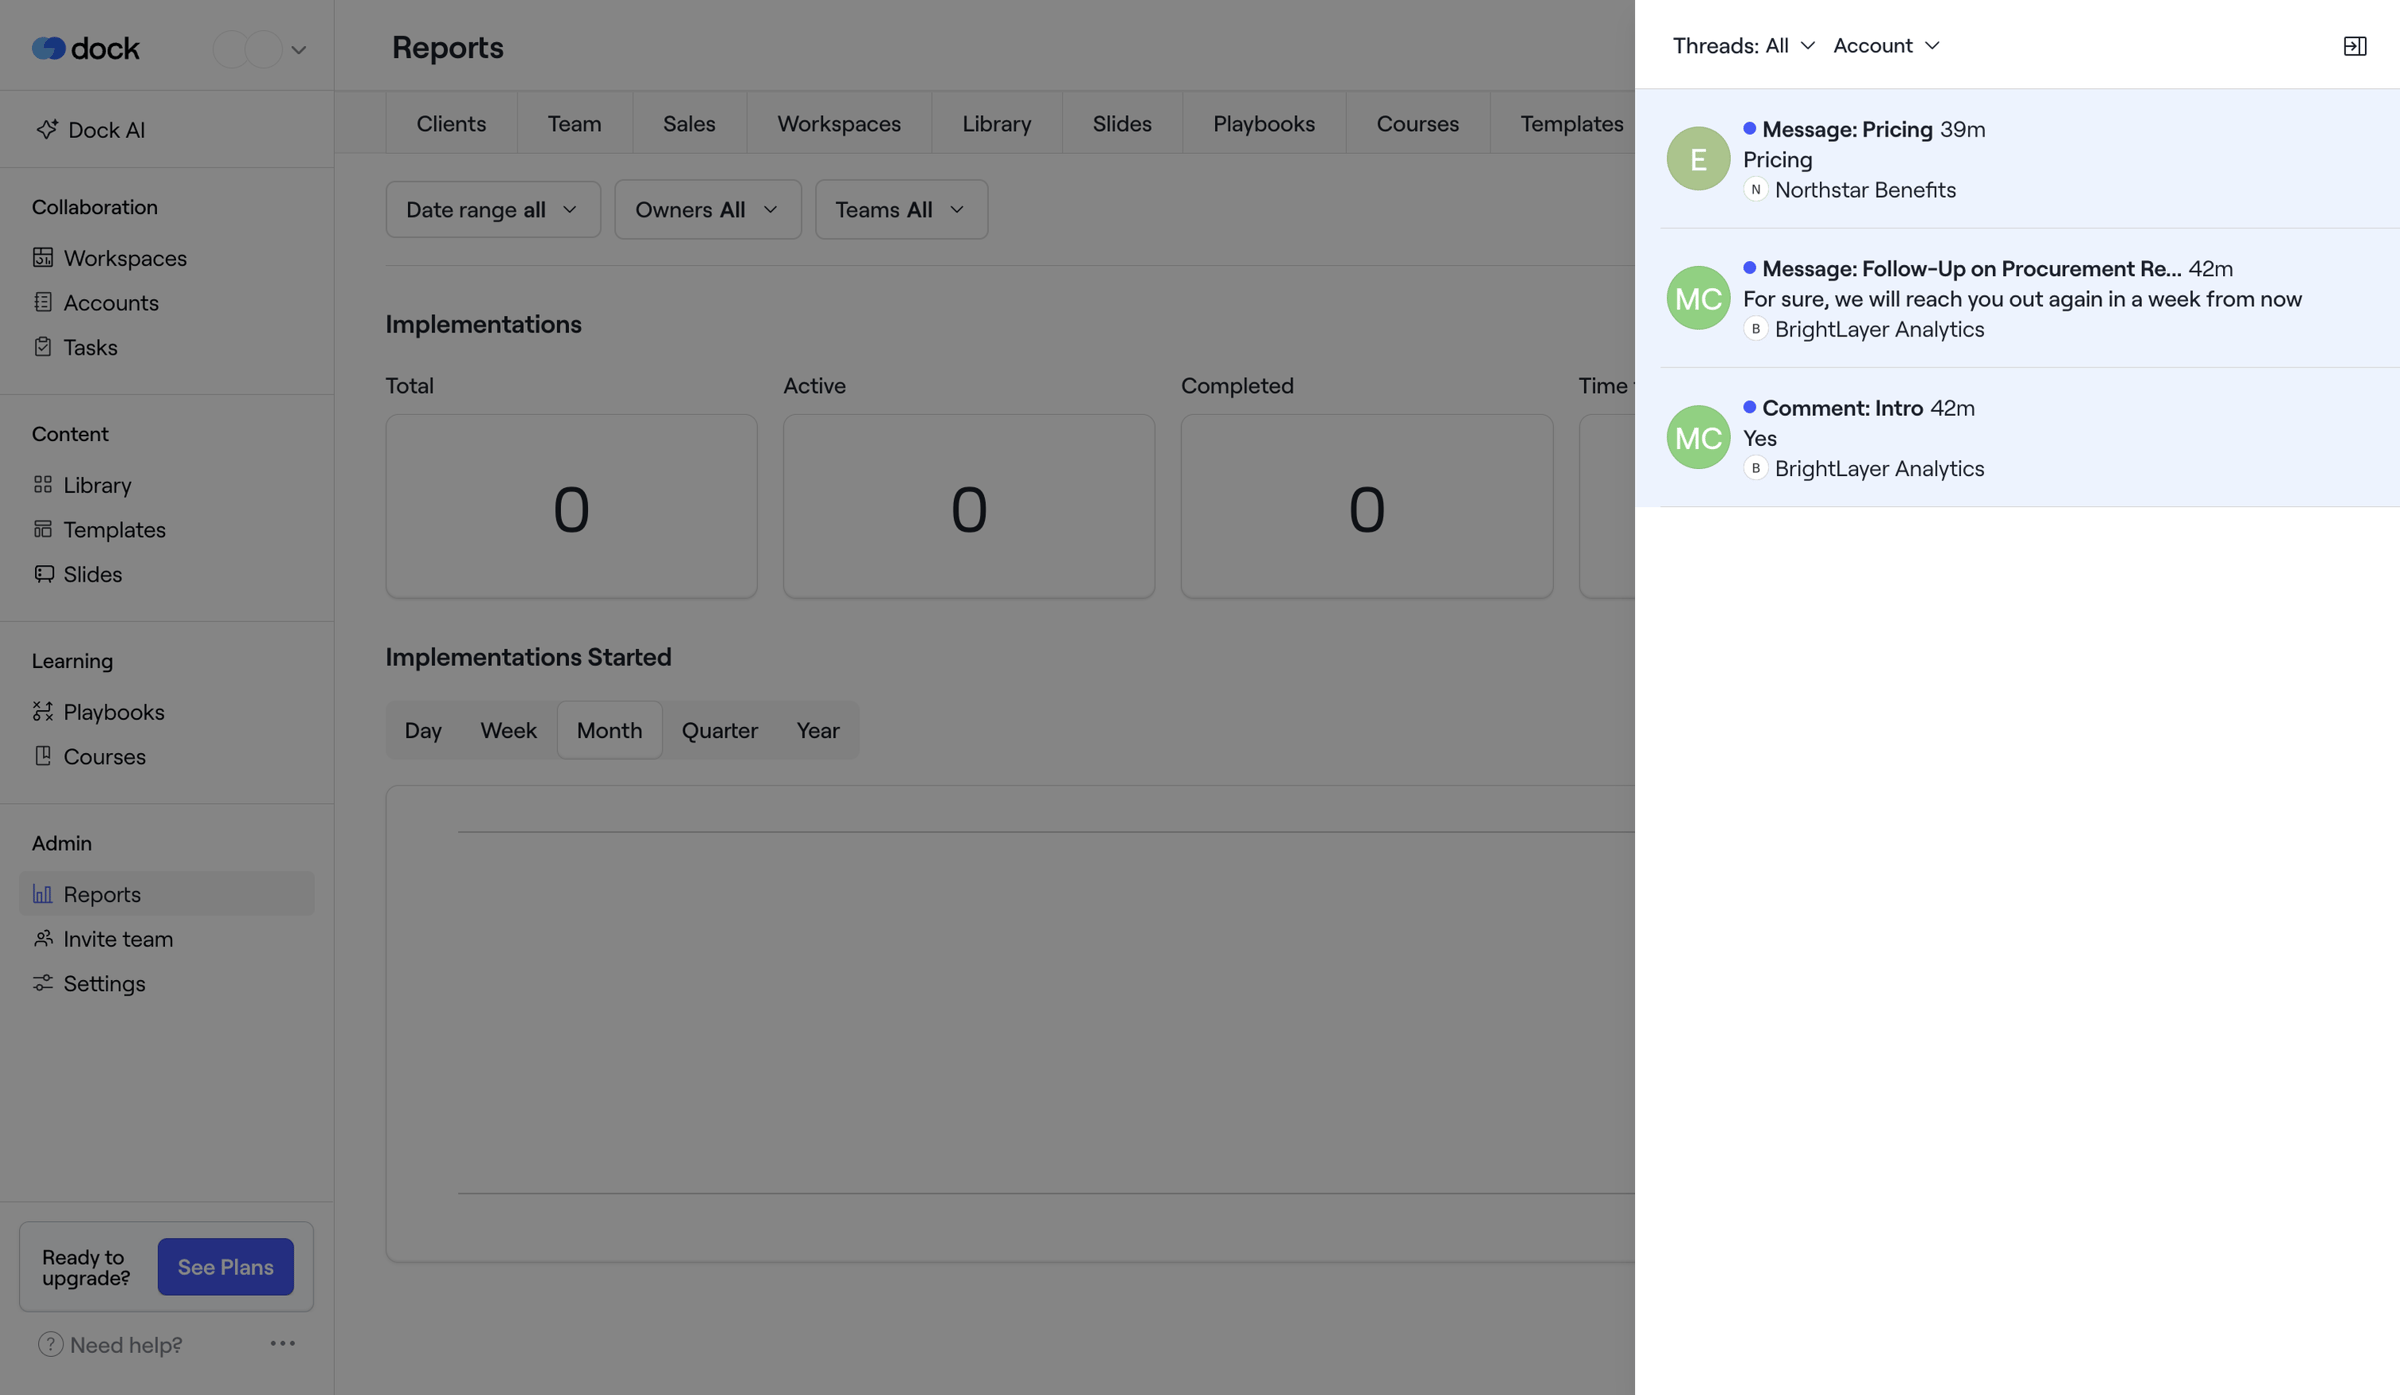The height and width of the screenshot is (1395, 2400).
Task: Switch to the Sales report tab
Action: point(689,123)
